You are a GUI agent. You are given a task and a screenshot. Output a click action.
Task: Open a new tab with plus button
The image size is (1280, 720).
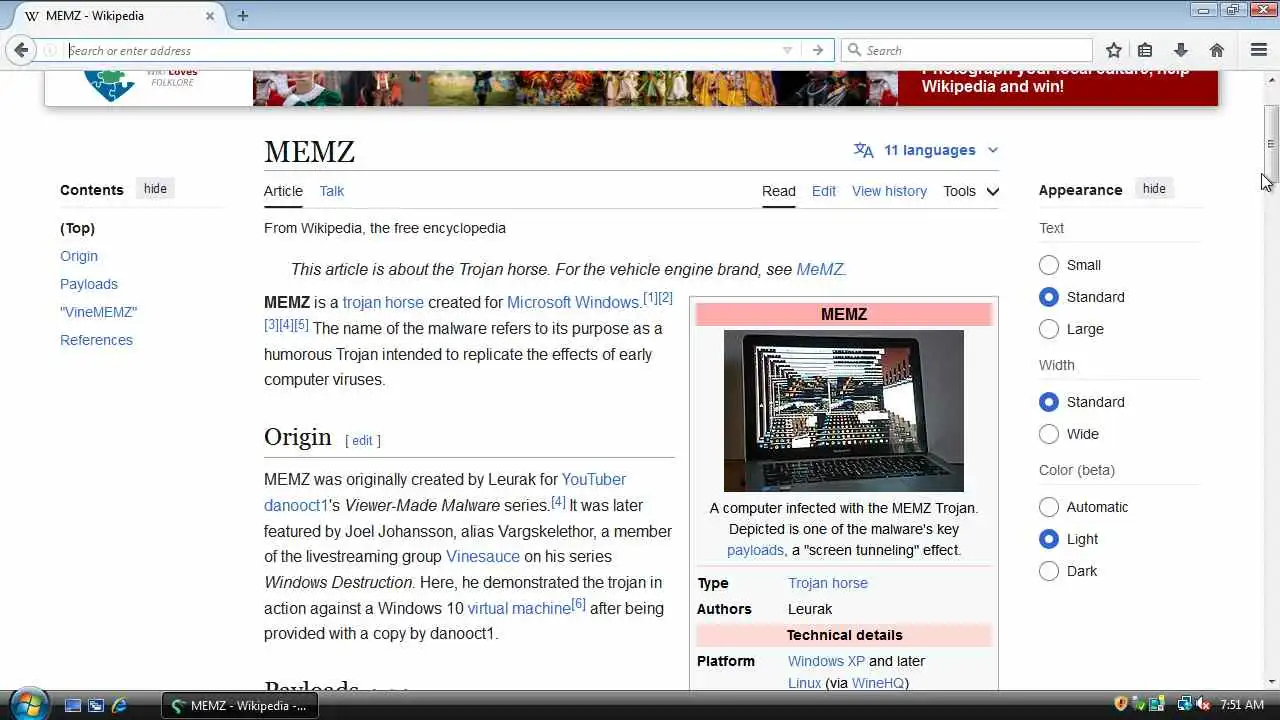[243, 16]
